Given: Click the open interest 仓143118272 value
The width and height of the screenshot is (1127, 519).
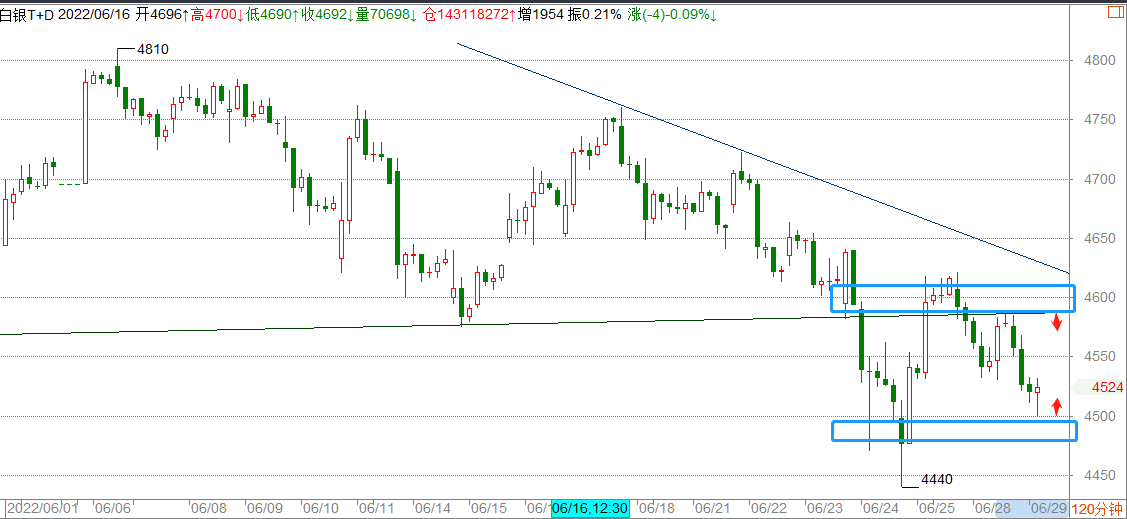Looking at the screenshot, I should click(471, 14).
